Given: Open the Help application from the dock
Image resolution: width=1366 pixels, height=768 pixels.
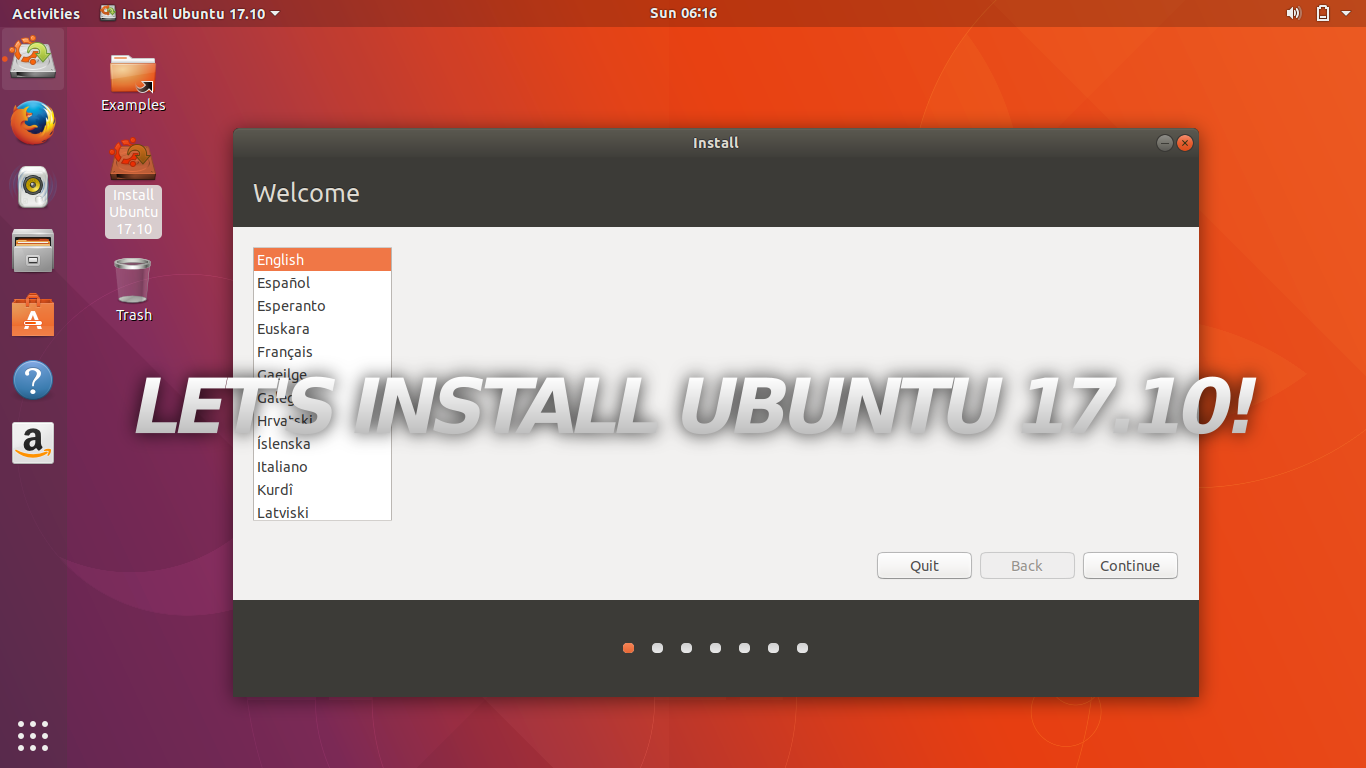Looking at the screenshot, I should (x=33, y=380).
